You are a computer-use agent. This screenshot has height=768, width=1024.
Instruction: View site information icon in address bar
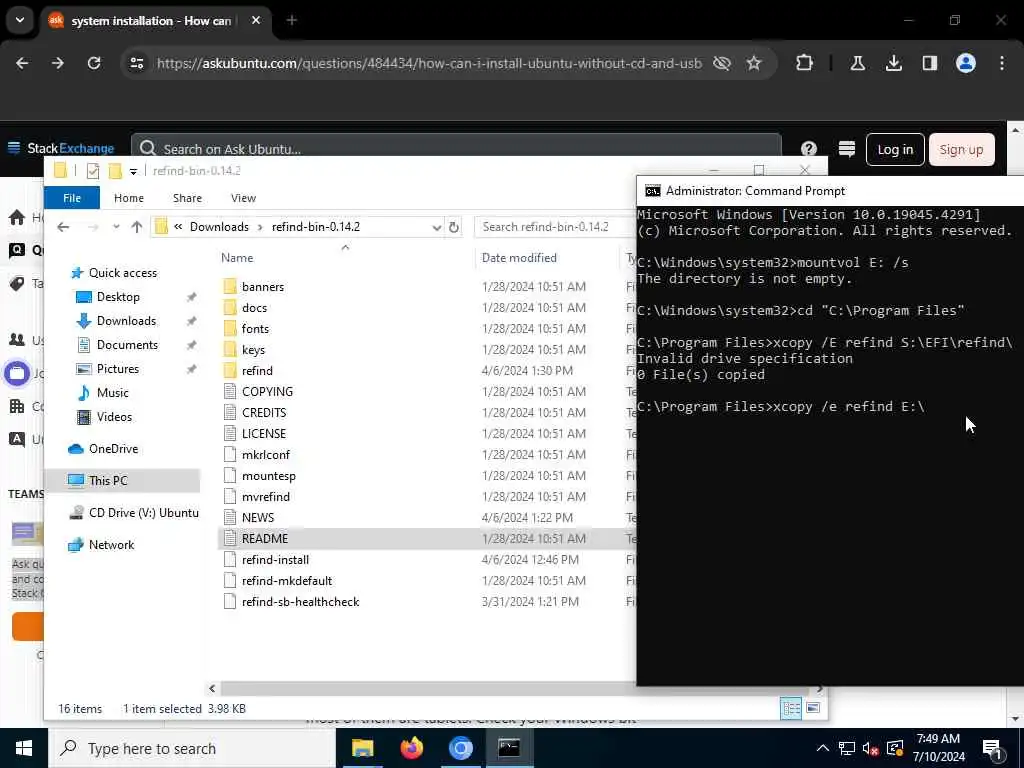tap(136, 63)
